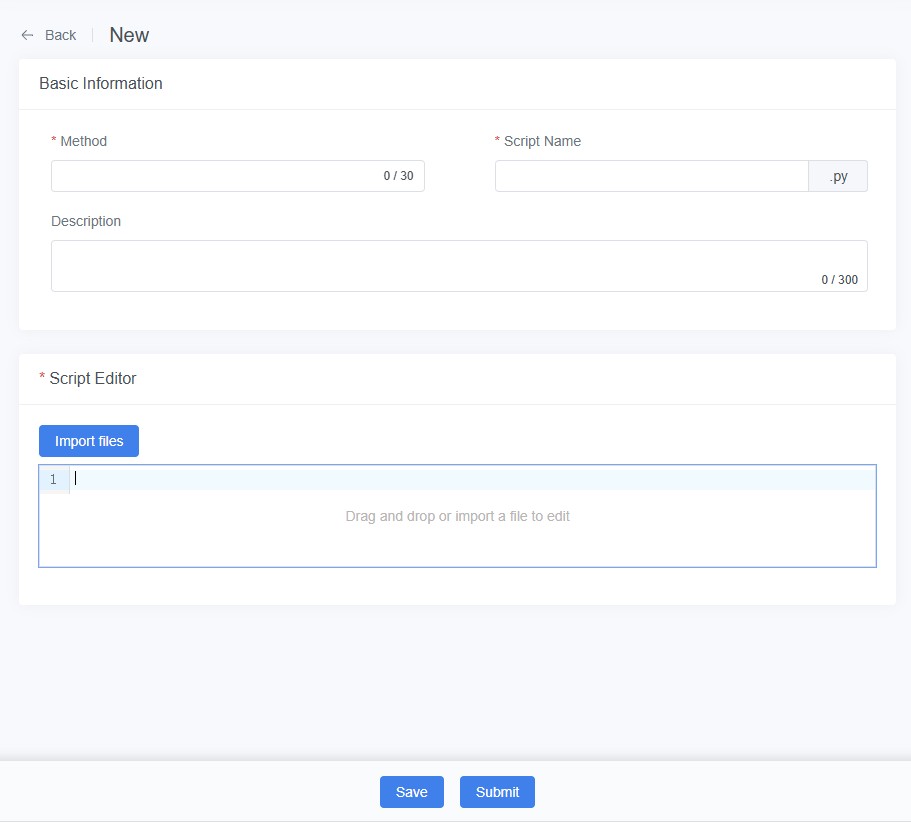Click the Back link
Viewport: 911px width, 823px height.
point(60,35)
